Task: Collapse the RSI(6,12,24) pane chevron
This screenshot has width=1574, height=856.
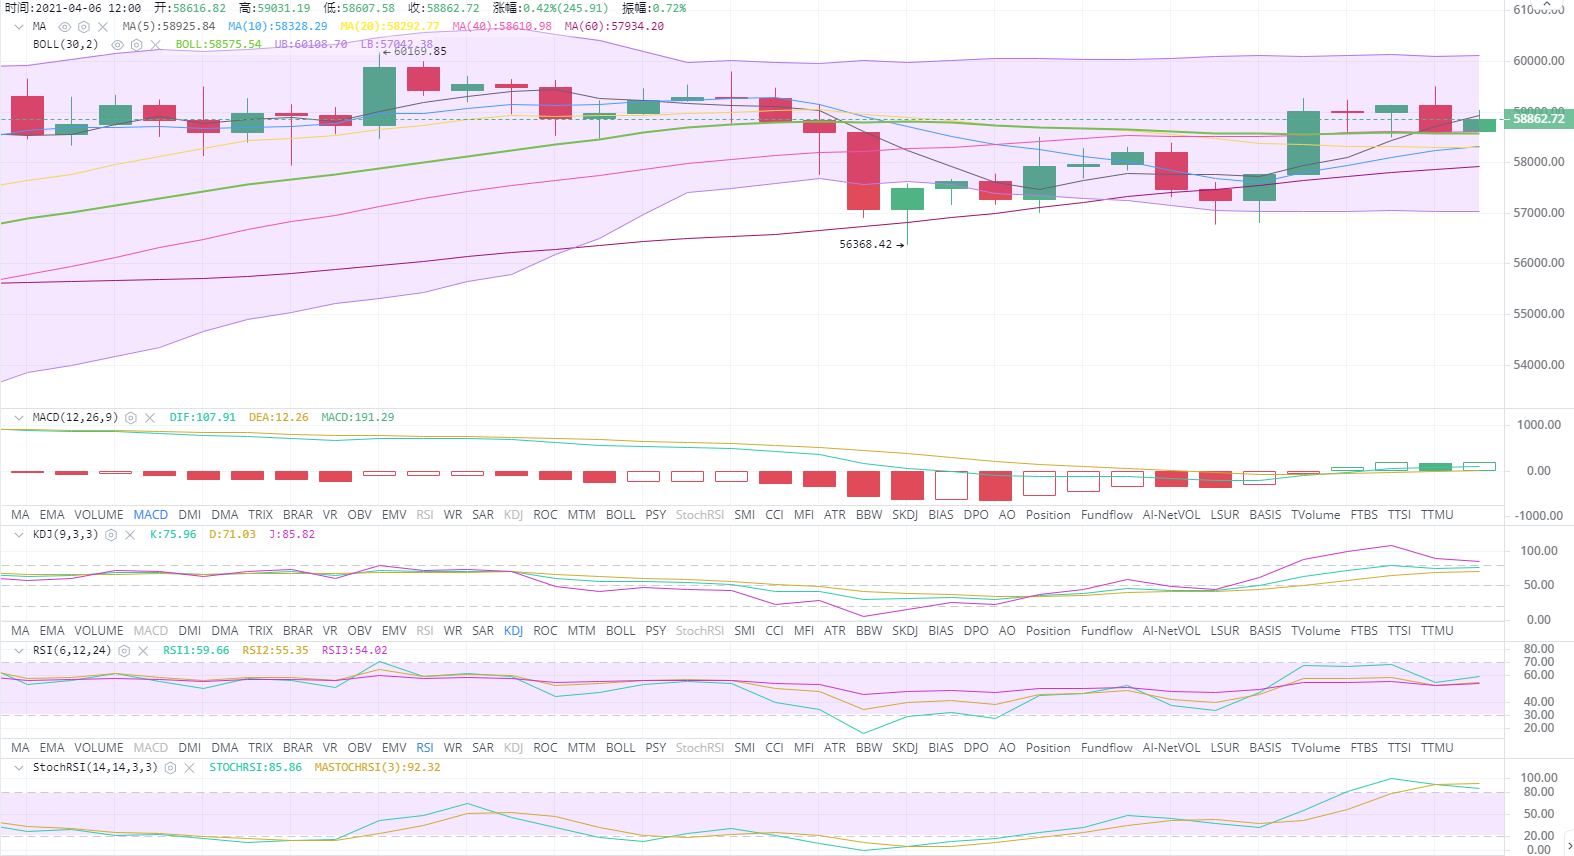Action: pos(19,651)
